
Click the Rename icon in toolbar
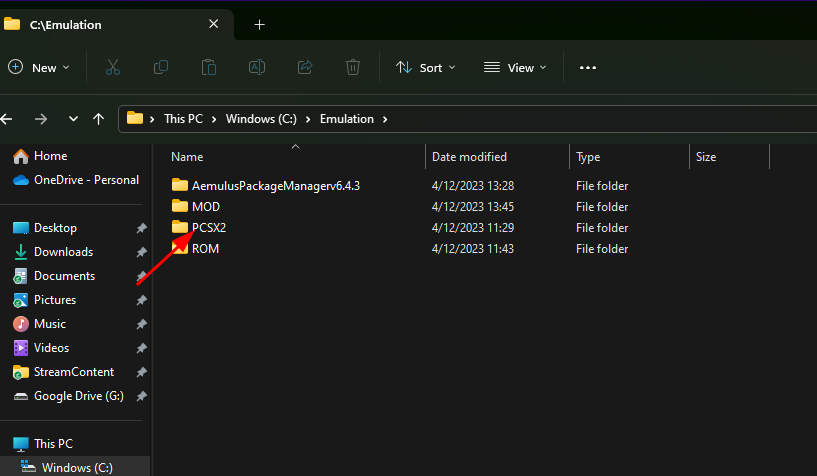coord(257,67)
